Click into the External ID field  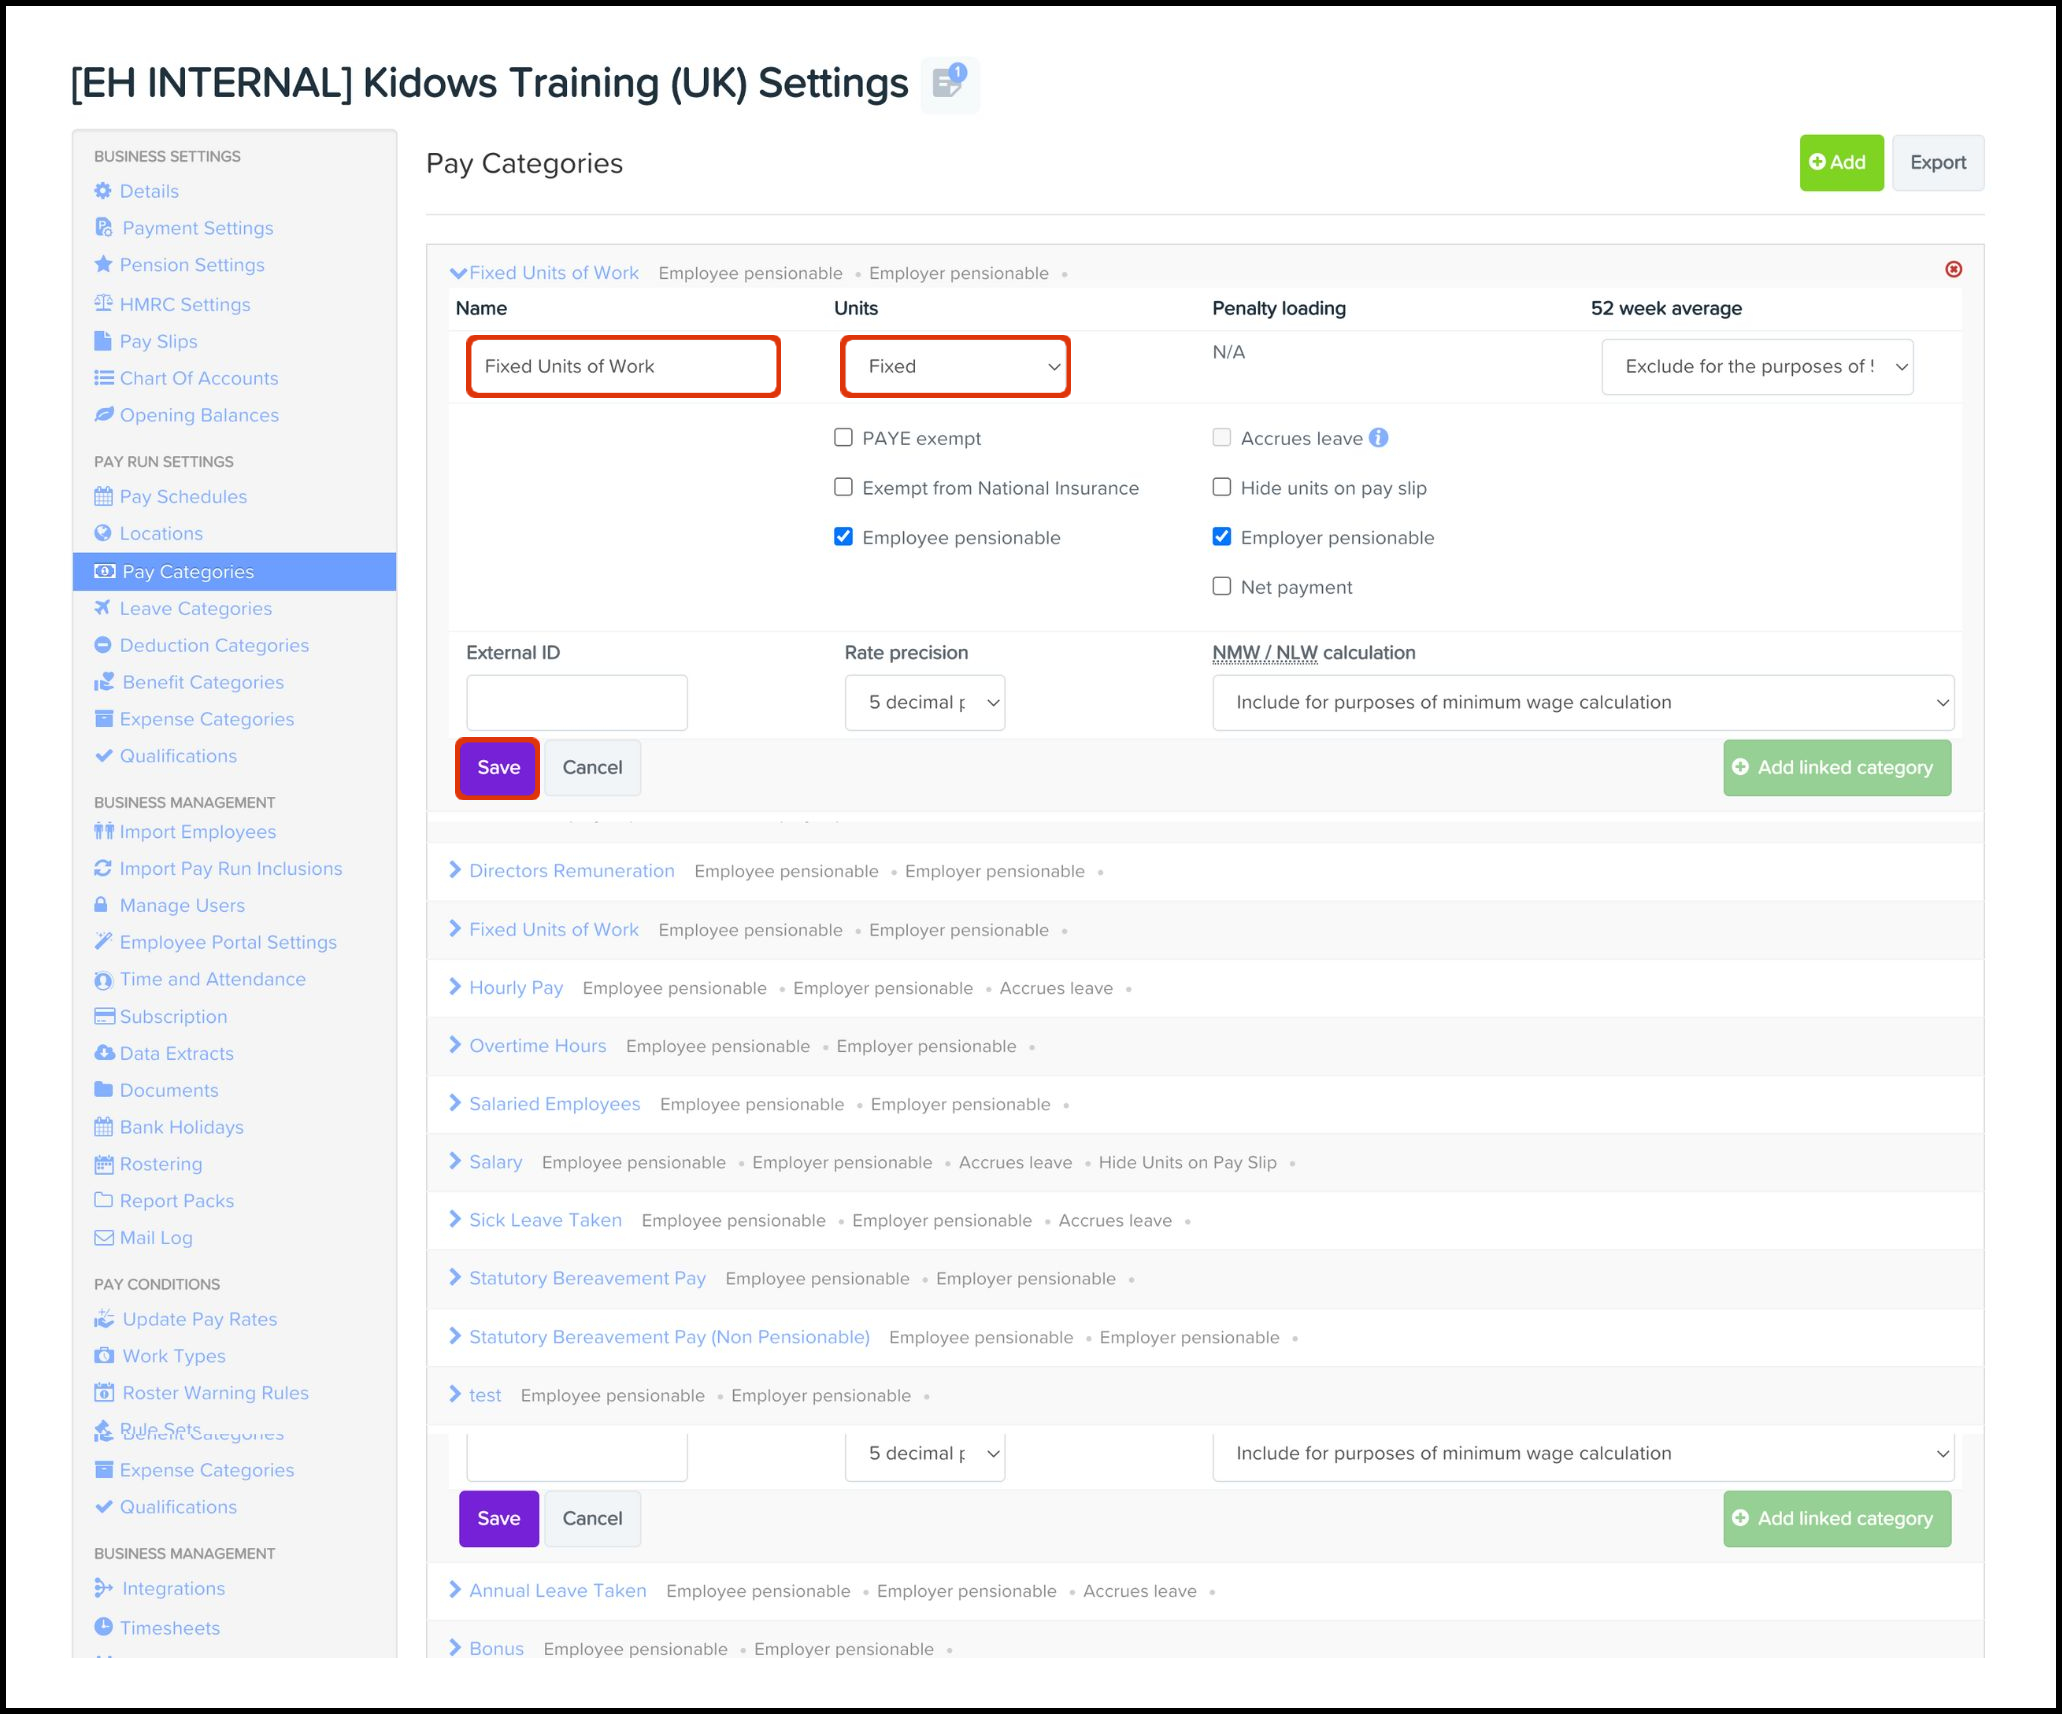pyautogui.click(x=576, y=703)
